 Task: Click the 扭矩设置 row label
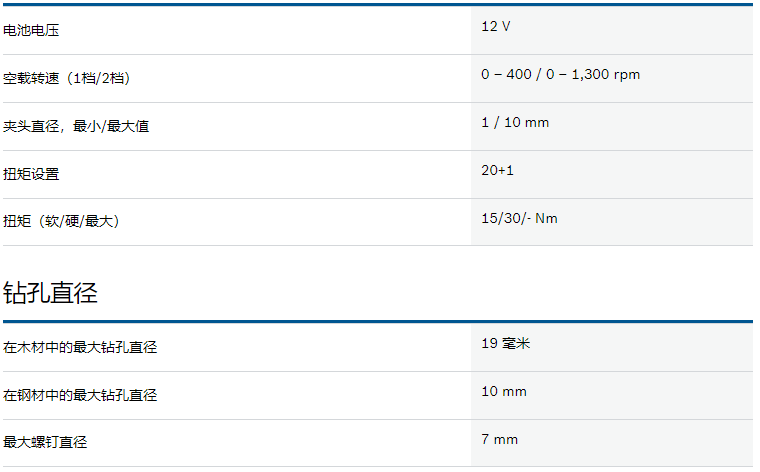[31, 174]
